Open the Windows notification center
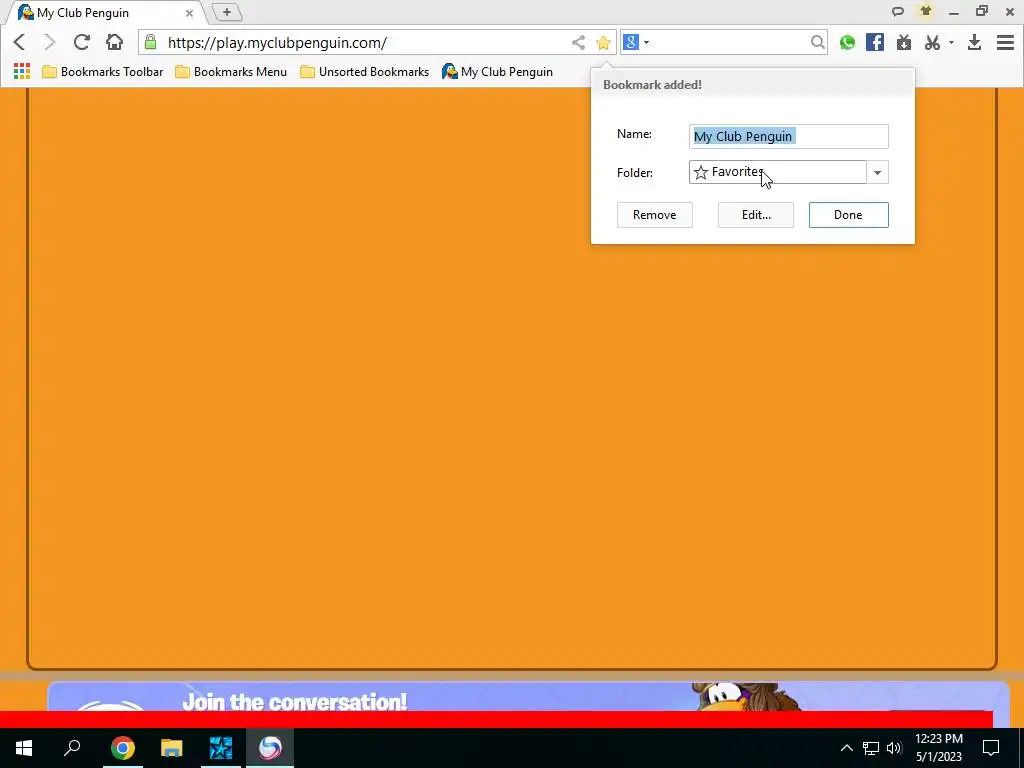The height and width of the screenshot is (768, 1024). 991,748
